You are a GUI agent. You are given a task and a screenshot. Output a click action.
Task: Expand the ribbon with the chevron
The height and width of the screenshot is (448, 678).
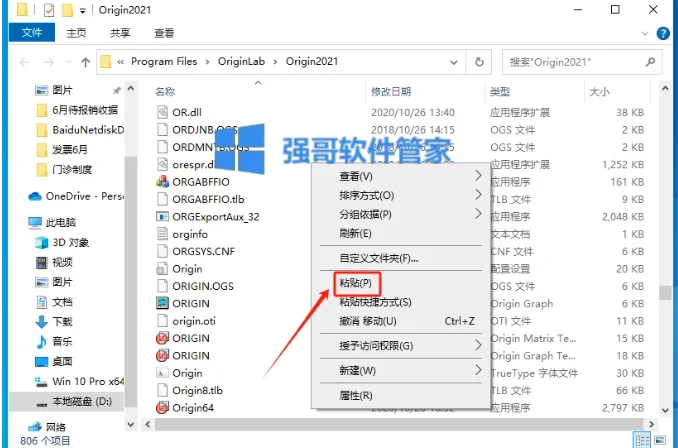(645, 33)
